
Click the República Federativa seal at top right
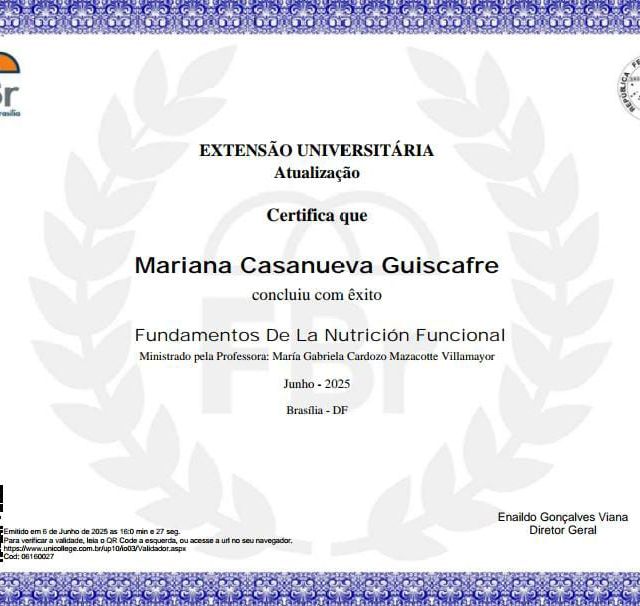coord(629,88)
